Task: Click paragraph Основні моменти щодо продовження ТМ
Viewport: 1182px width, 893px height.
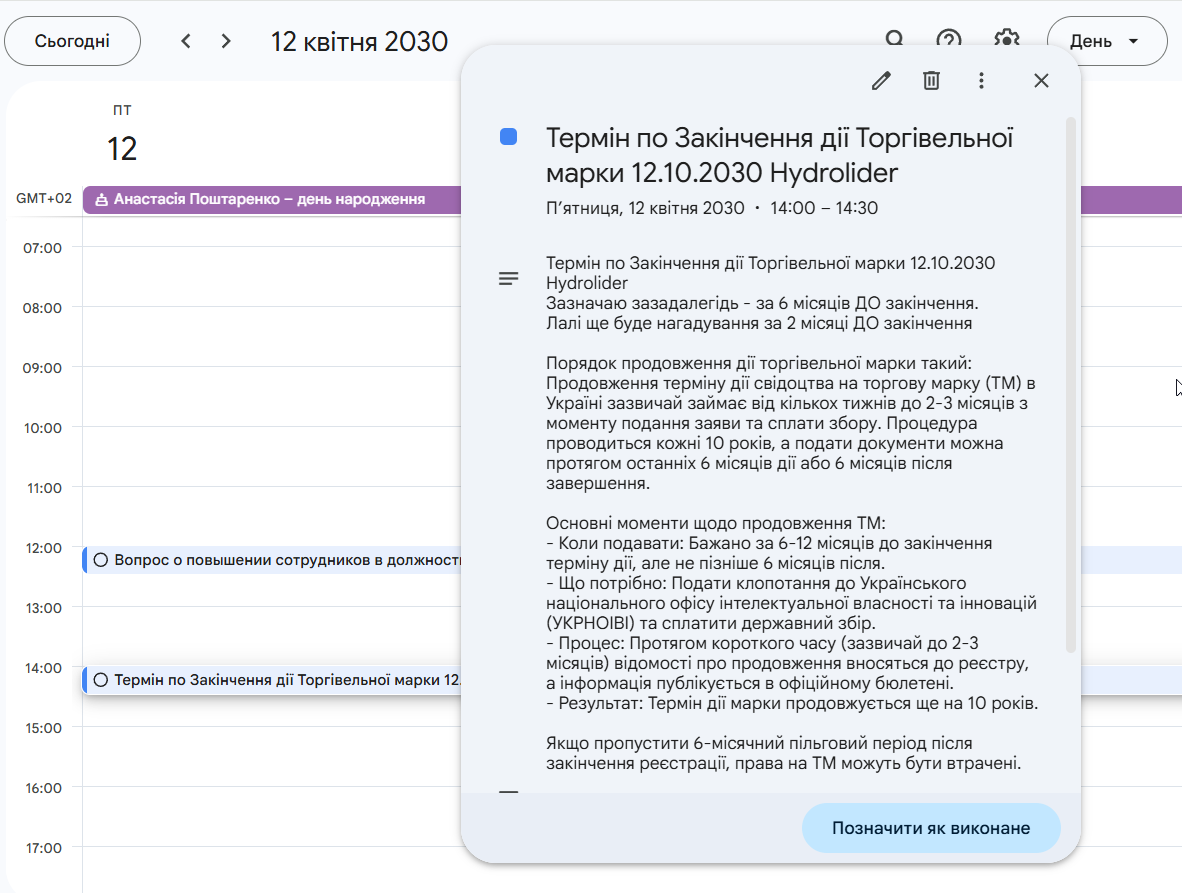Action: pos(715,523)
